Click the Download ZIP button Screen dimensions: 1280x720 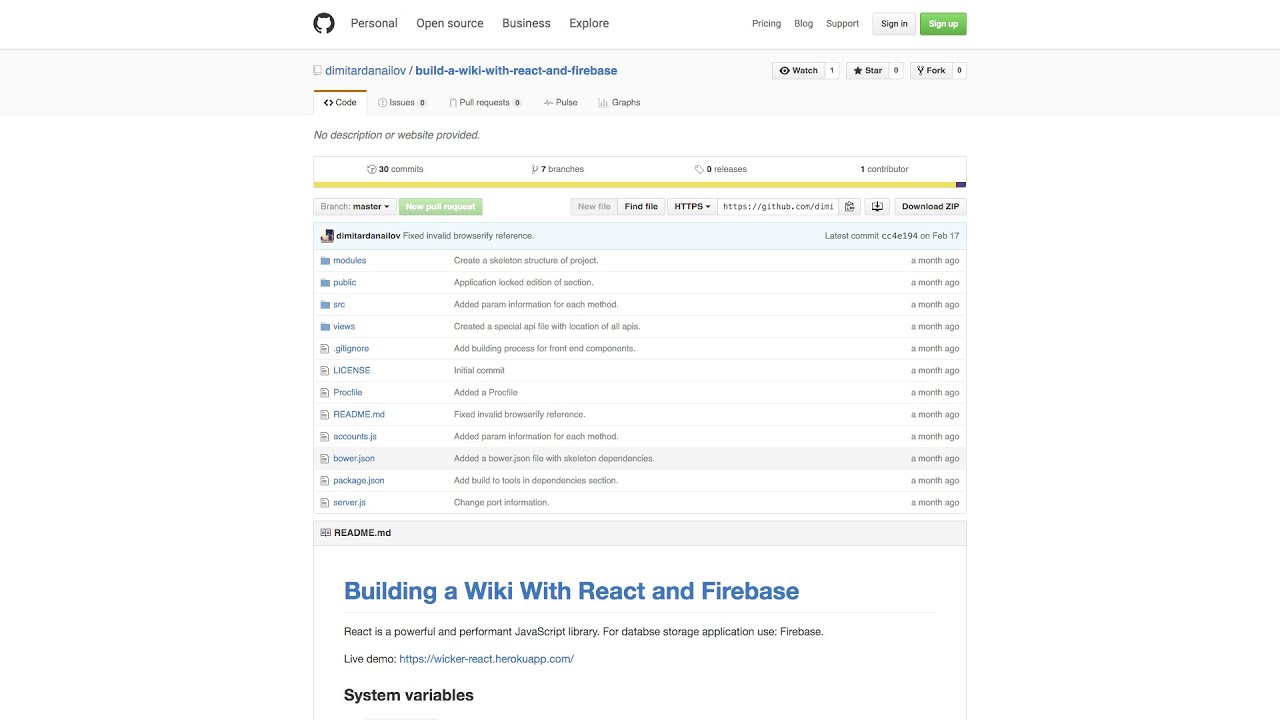pyautogui.click(x=930, y=207)
